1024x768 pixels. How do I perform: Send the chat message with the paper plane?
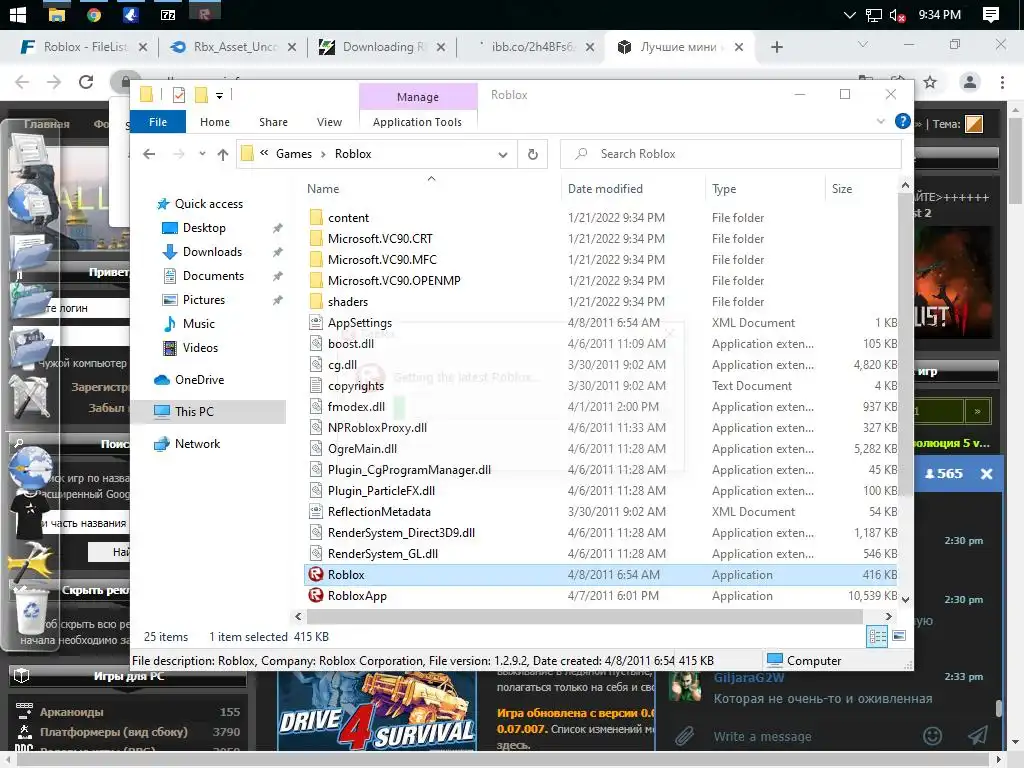(977, 736)
